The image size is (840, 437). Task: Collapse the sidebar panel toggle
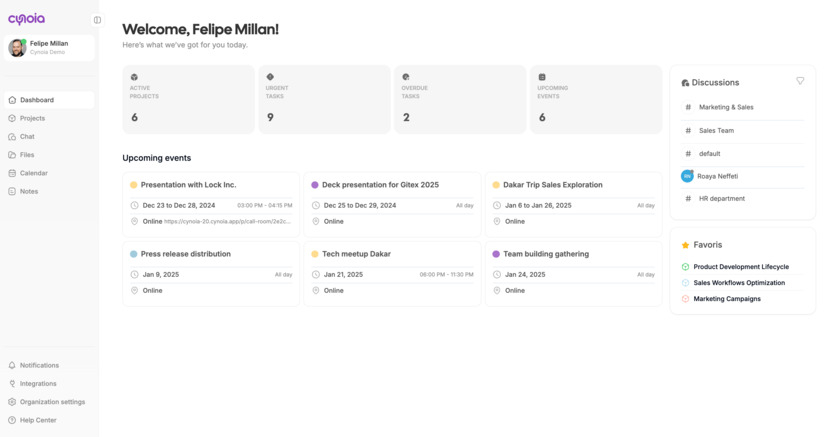tap(97, 20)
